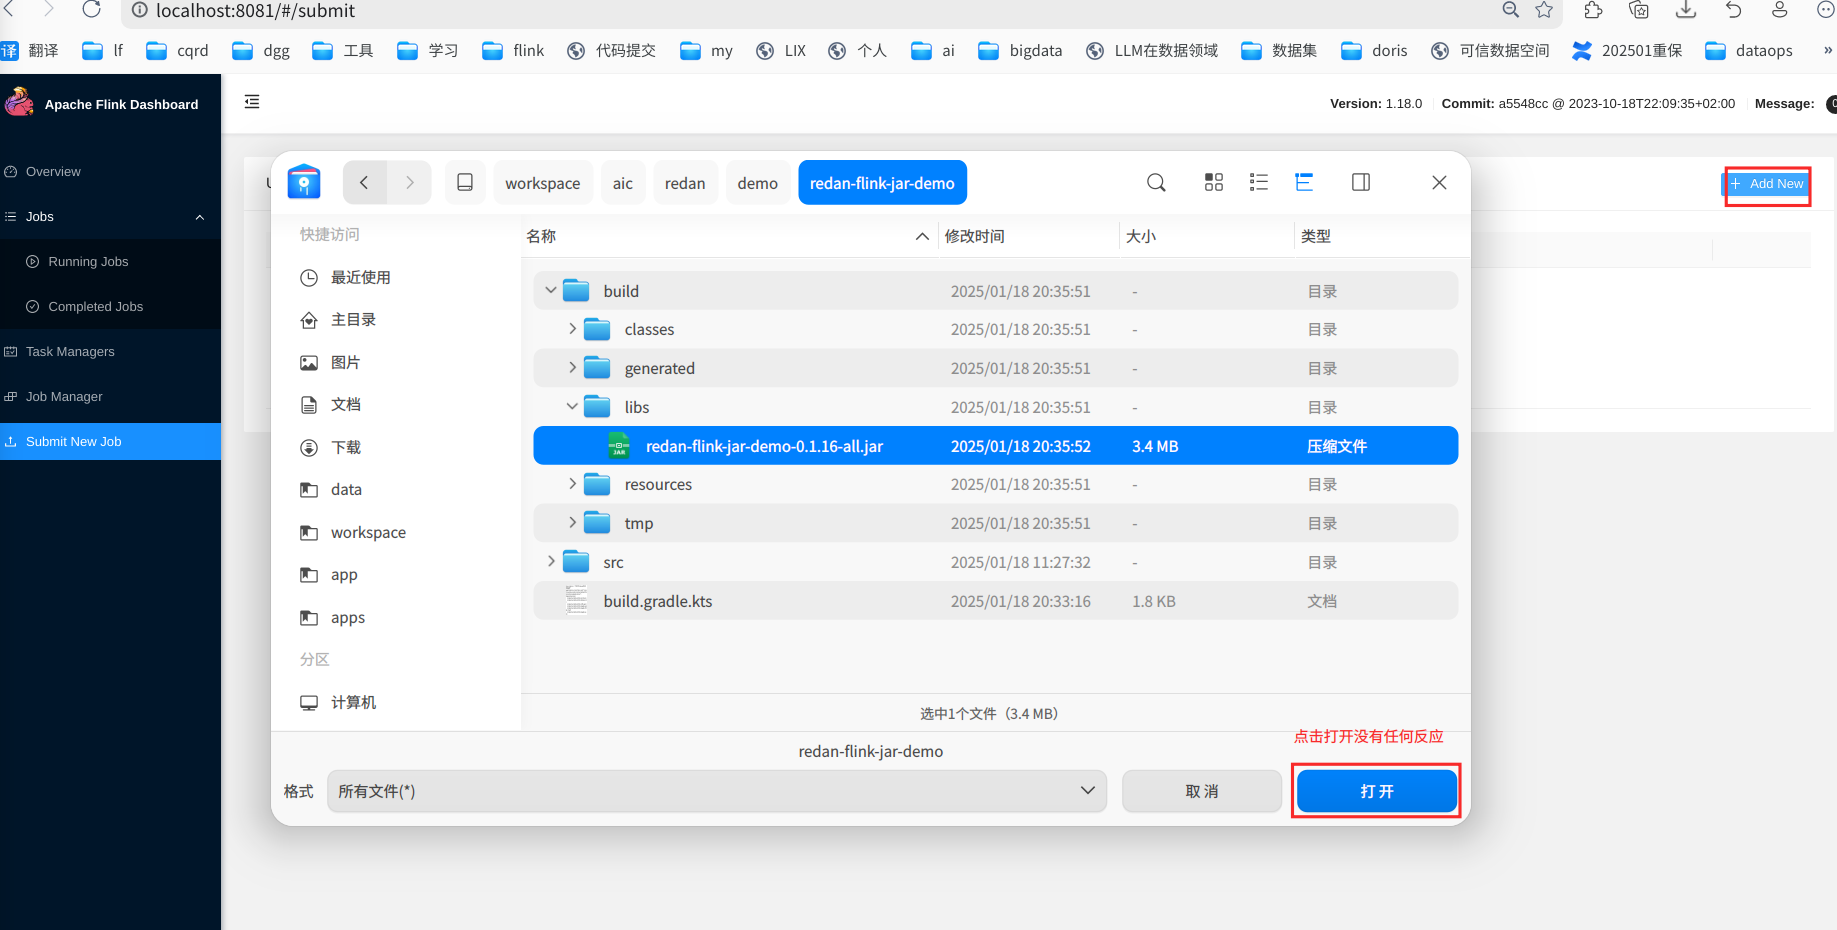Reload the browser page
Image resolution: width=1837 pixels, height=930 pixels.
coord(91,10)
